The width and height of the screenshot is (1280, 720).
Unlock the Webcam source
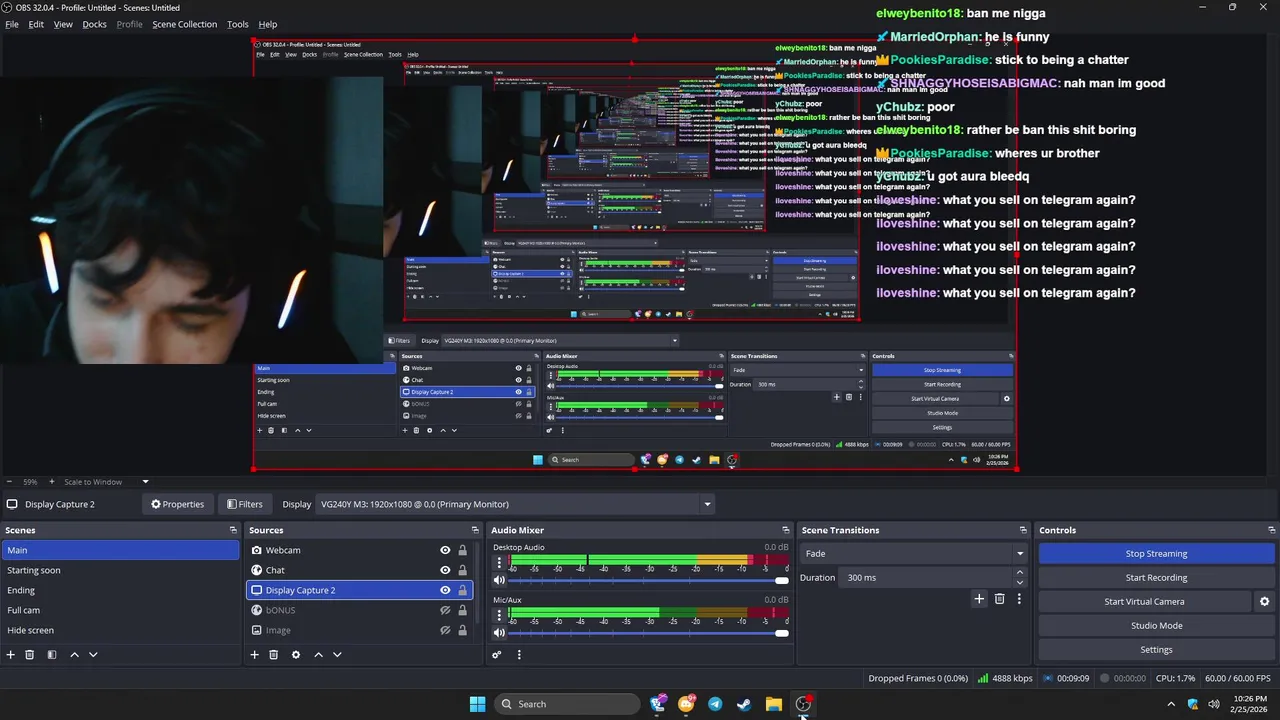(x=462, y=550)
